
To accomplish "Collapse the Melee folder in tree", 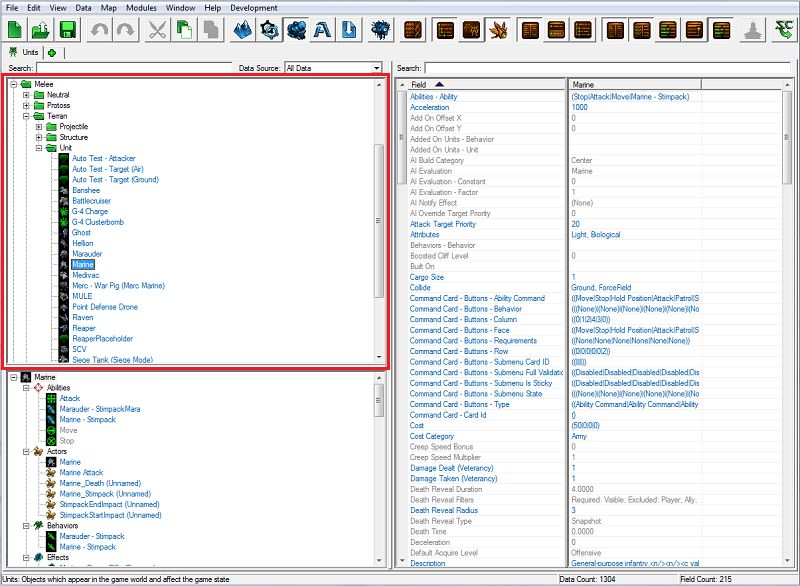I will coord(14,84).
